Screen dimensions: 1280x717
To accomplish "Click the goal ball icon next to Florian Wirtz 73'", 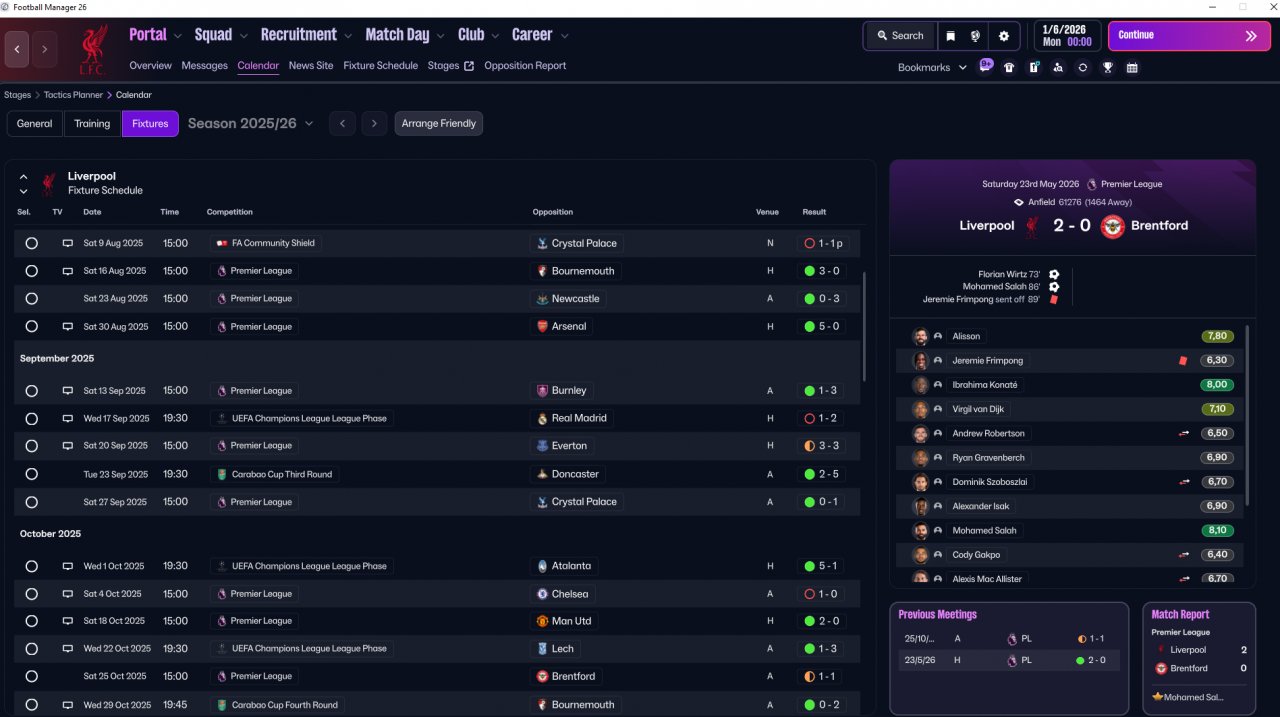I will [1054, 274].
